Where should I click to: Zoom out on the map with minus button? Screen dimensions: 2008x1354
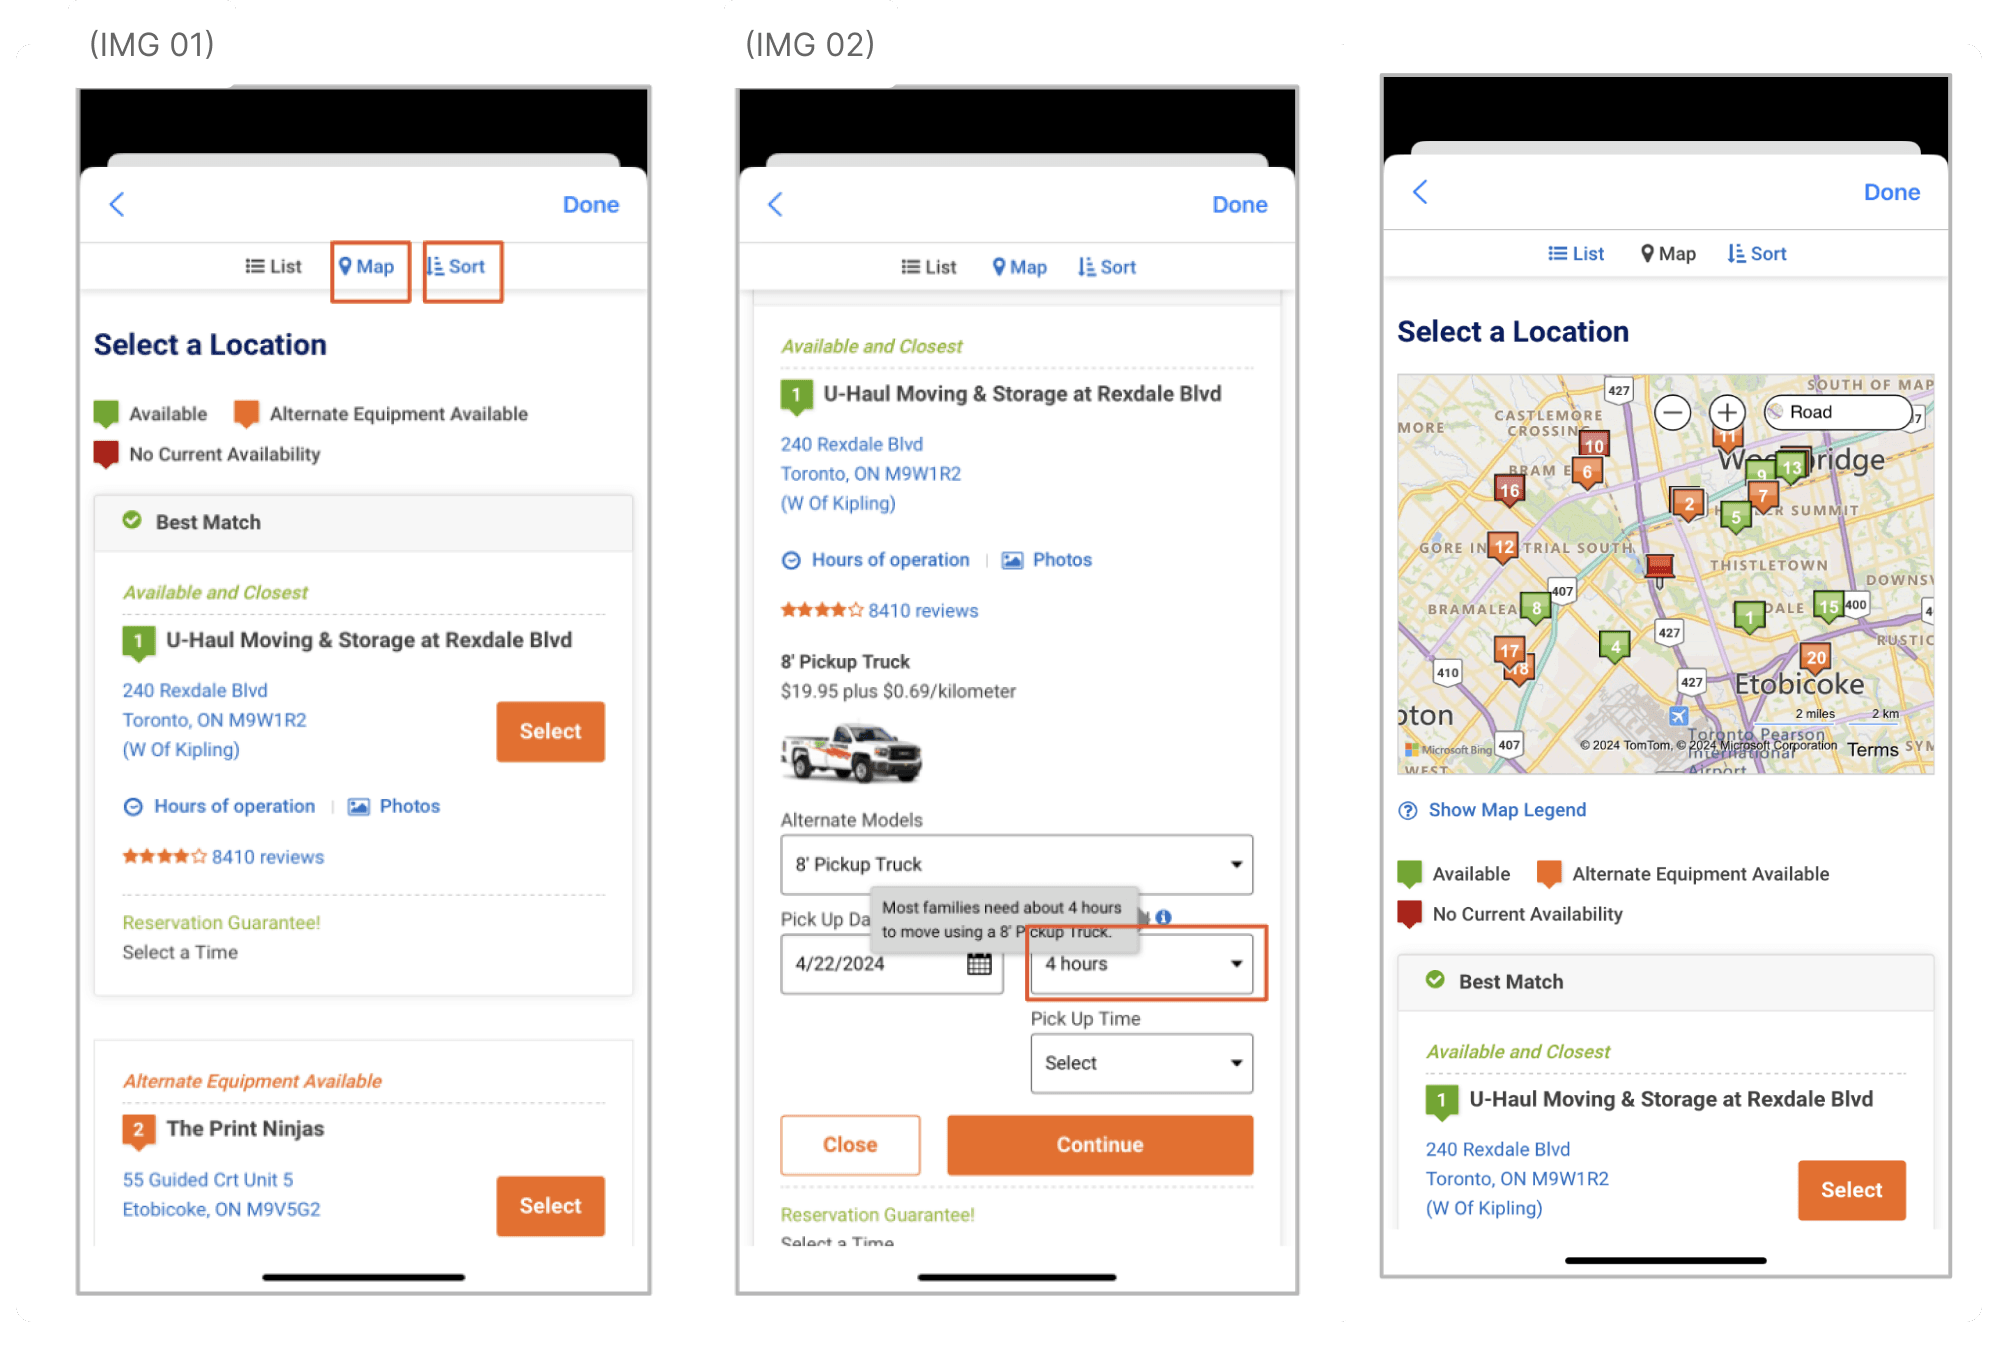click(1672, 412)
